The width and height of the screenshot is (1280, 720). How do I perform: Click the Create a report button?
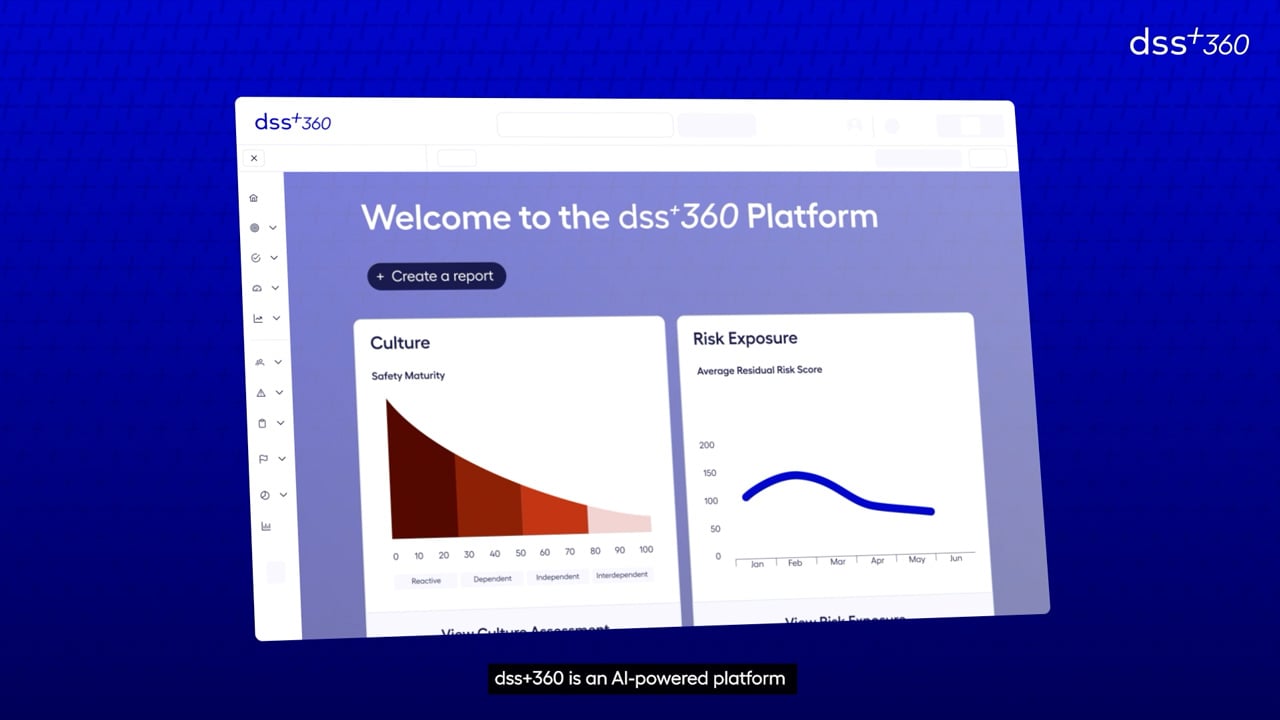point(436,276)
